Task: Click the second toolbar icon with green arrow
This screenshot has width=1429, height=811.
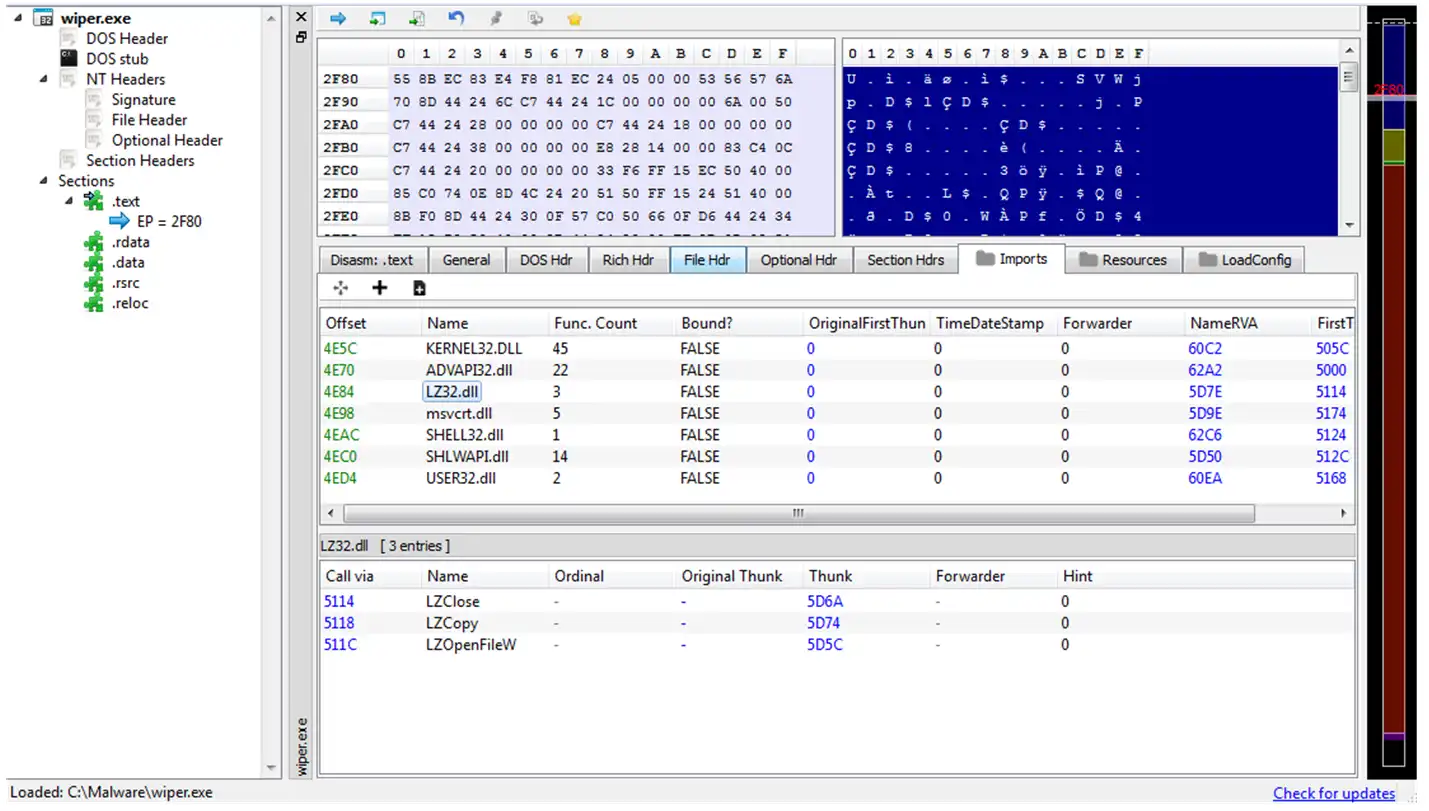Action: [377, 18]
